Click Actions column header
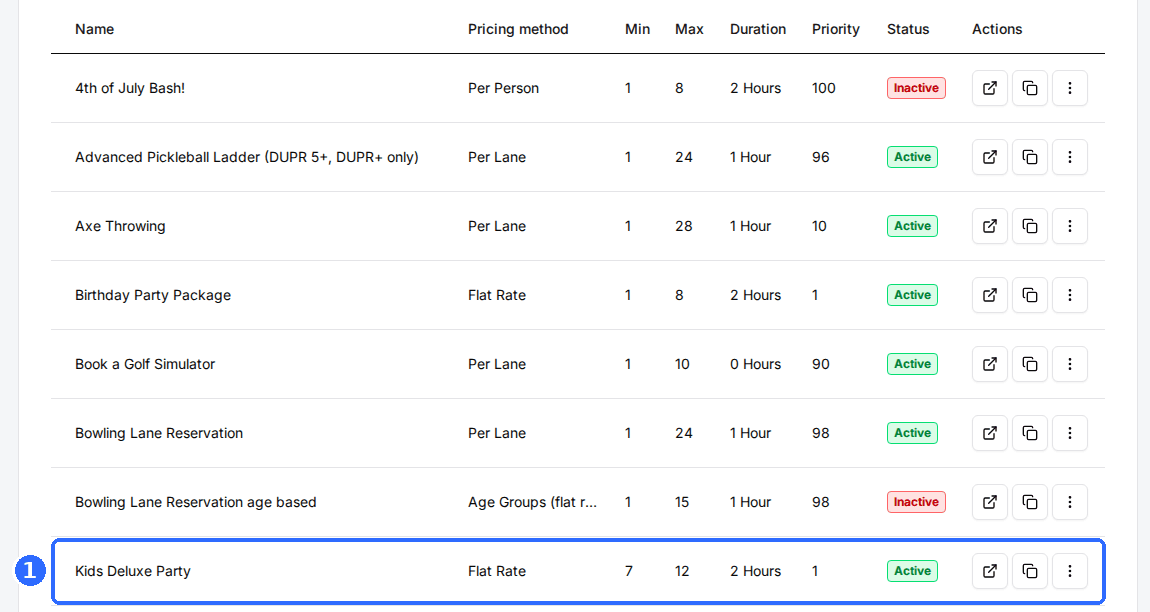The width and height of the screenshot is (1150, 612). pyautogui.click(x=997, y=29)
